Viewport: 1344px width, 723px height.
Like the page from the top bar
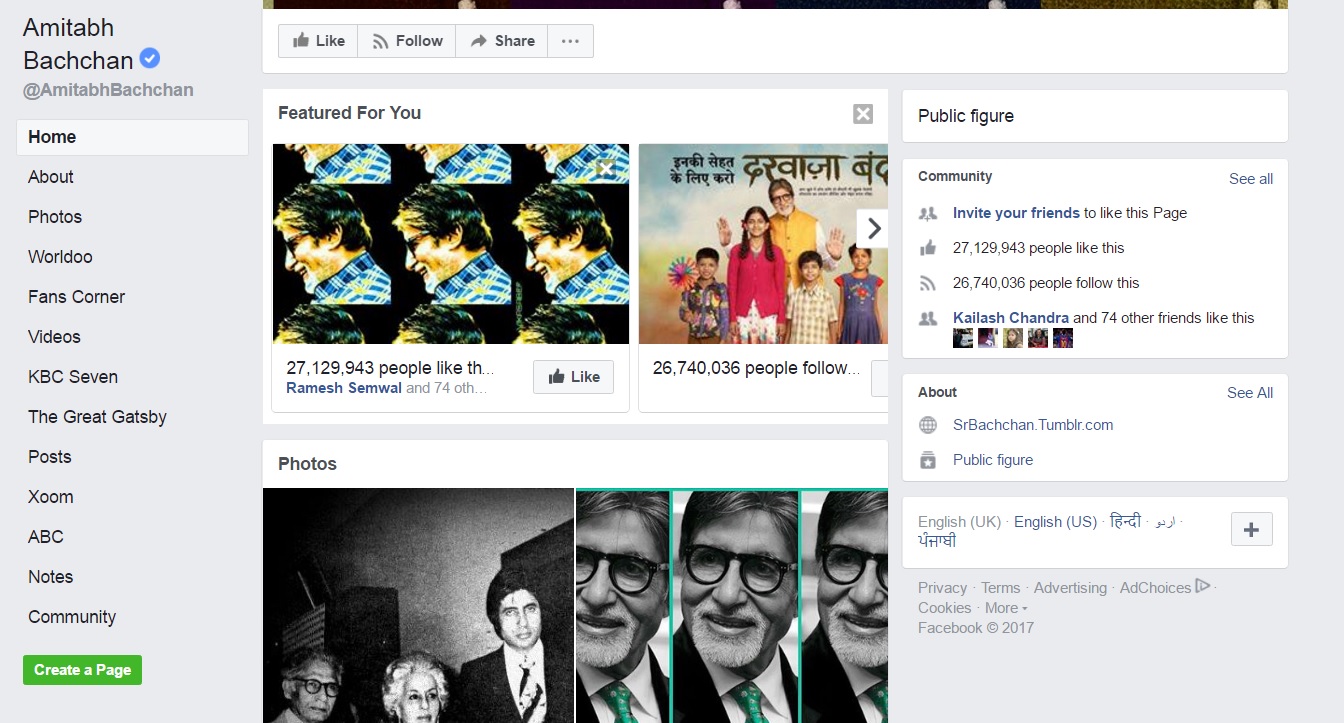(318, 41)
